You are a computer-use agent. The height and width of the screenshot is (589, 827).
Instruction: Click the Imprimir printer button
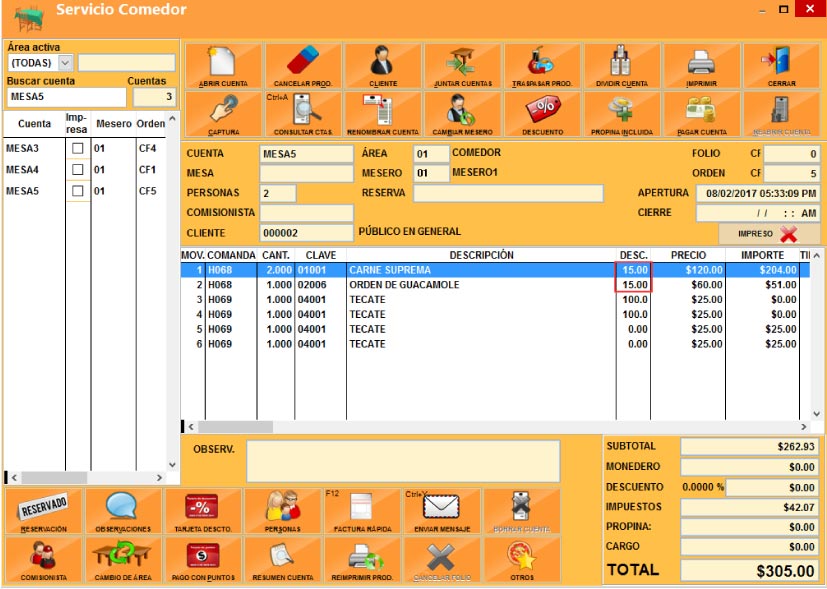(x=701, y=65)
